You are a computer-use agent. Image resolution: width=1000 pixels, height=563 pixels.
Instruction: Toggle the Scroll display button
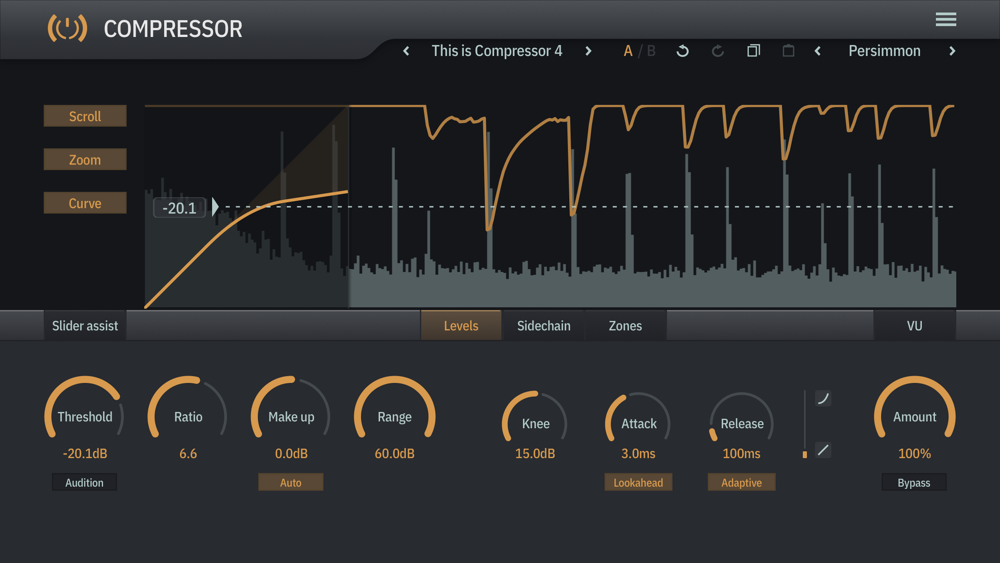point(85,116)
